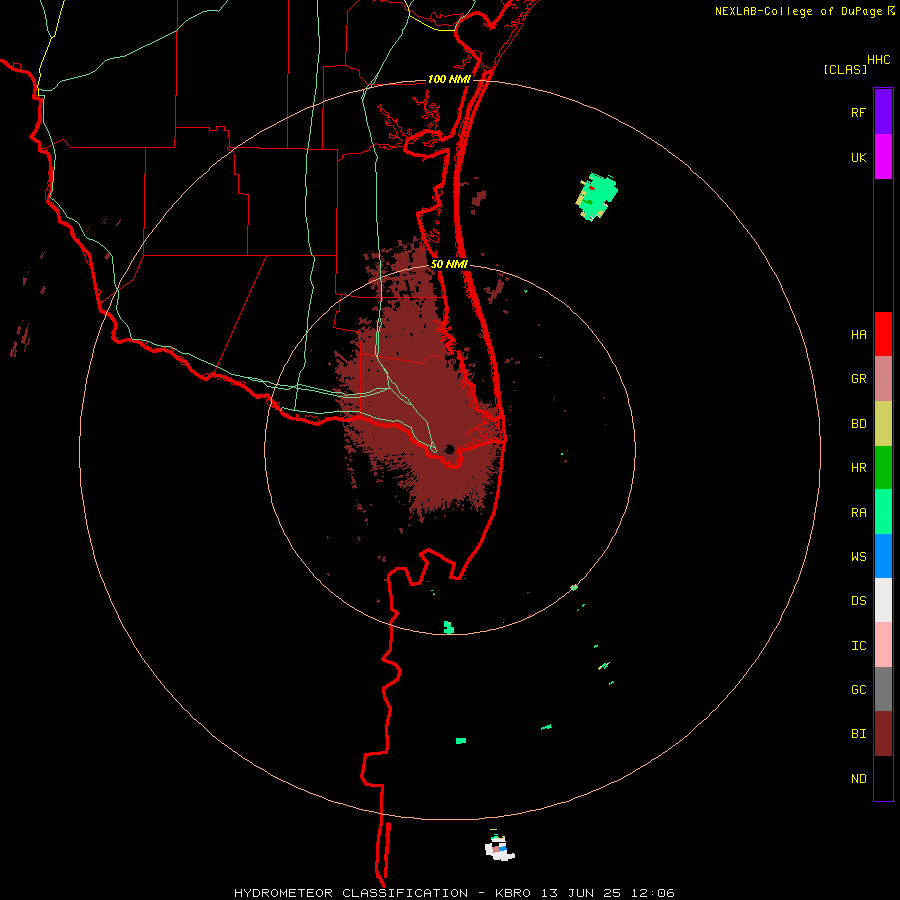Click the ND legend label

pyautogui.click(x=858, y=779)
